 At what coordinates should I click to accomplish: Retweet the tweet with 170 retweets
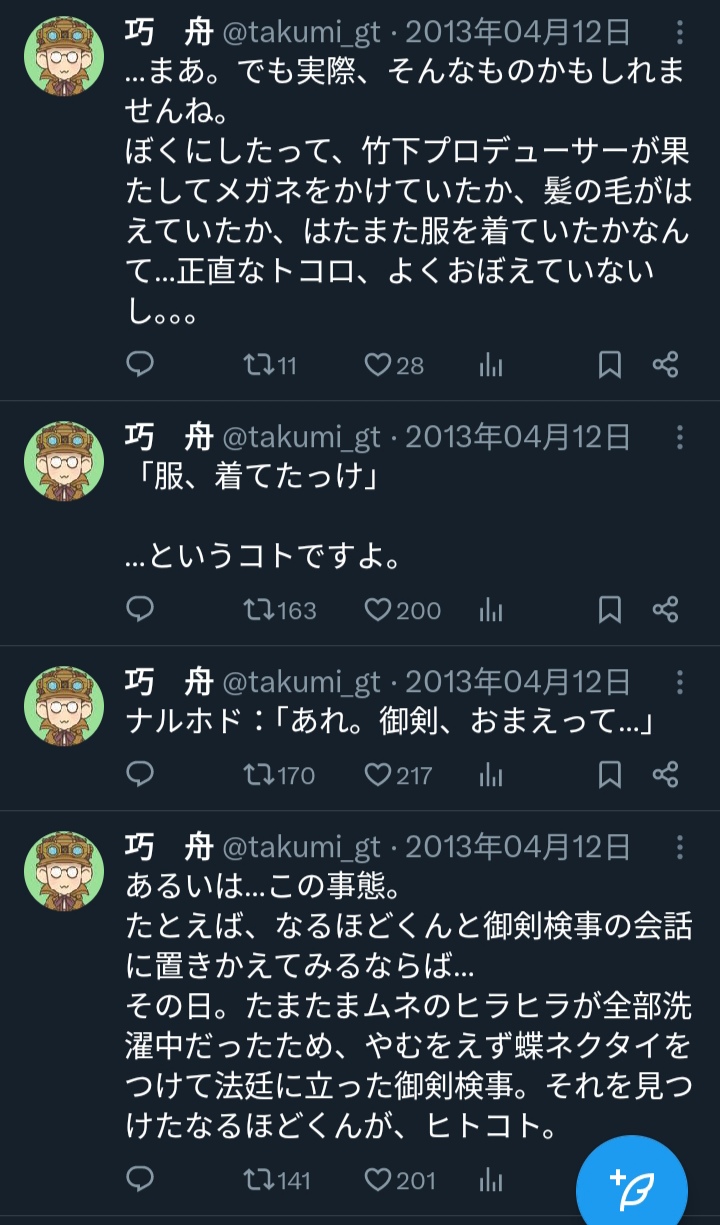tap(258, 774)
